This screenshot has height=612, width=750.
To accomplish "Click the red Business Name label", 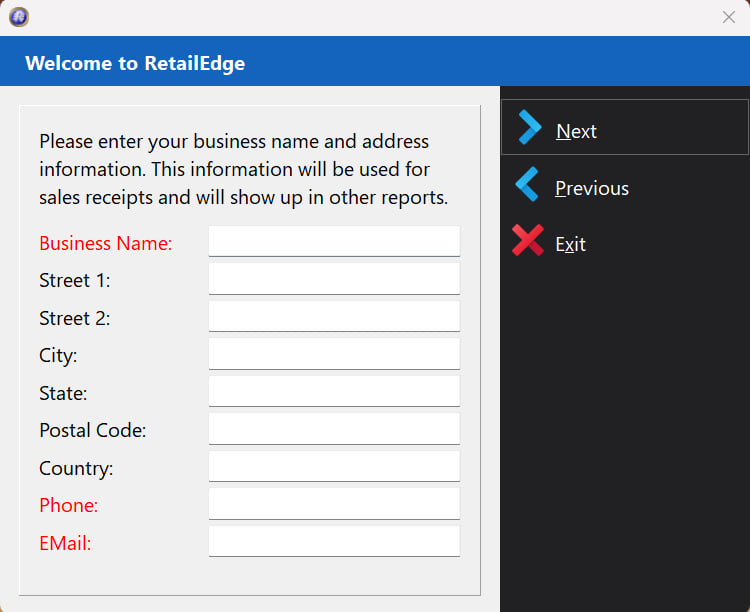I will (105, 244).
